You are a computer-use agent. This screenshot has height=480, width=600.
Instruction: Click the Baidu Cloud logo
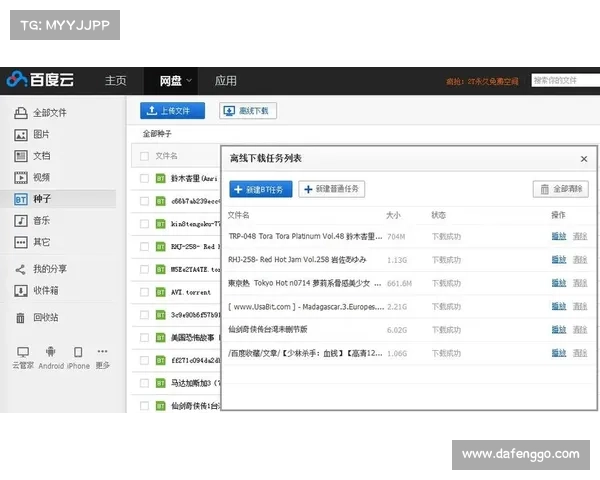(x=40, y=80)
